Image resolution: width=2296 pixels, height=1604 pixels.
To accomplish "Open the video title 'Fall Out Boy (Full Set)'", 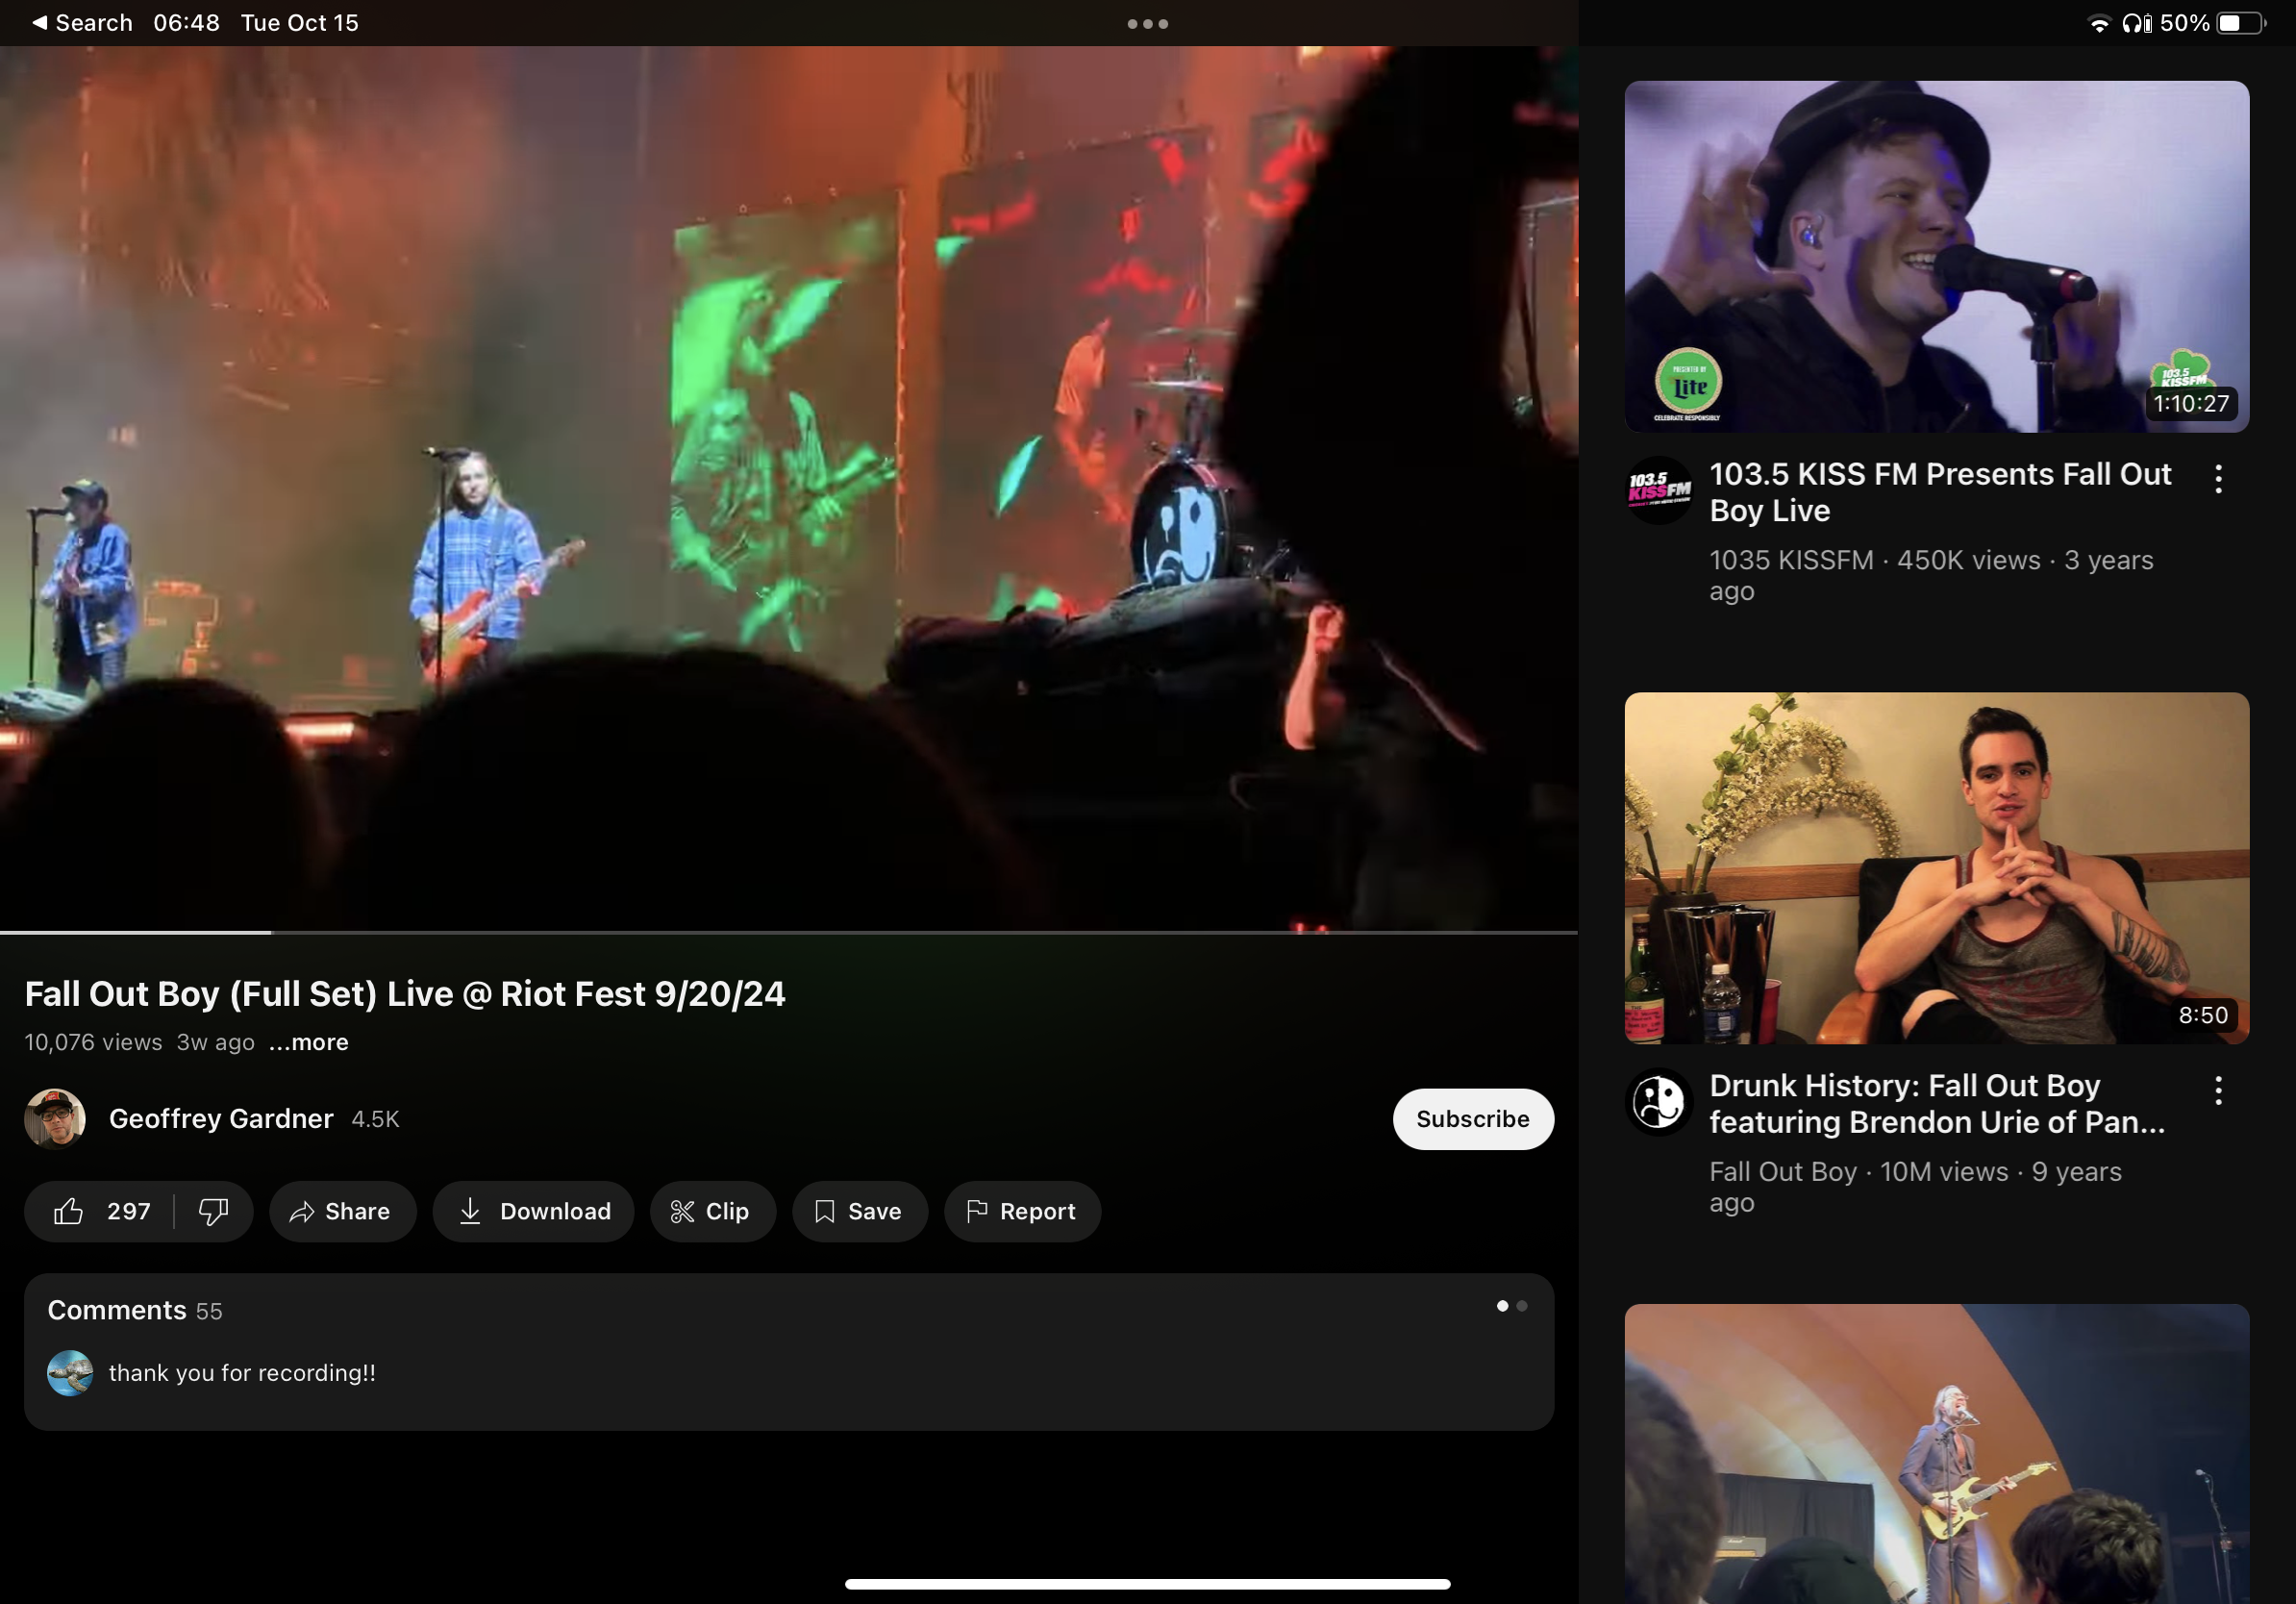I will [404, 994].
